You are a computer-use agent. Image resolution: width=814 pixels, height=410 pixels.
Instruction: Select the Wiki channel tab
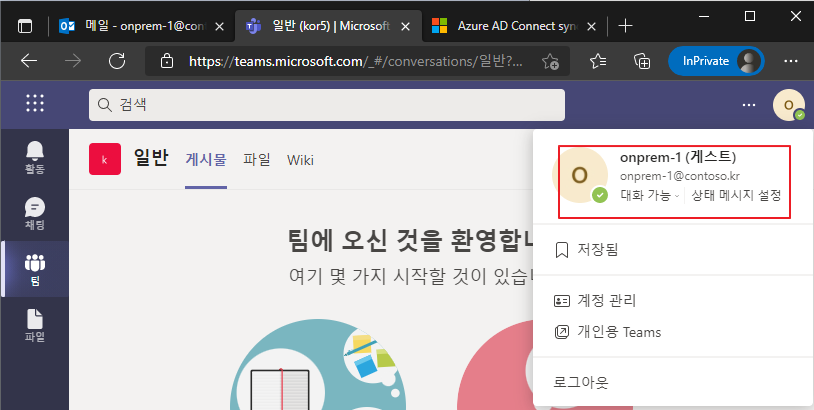[x=300, y=160]
